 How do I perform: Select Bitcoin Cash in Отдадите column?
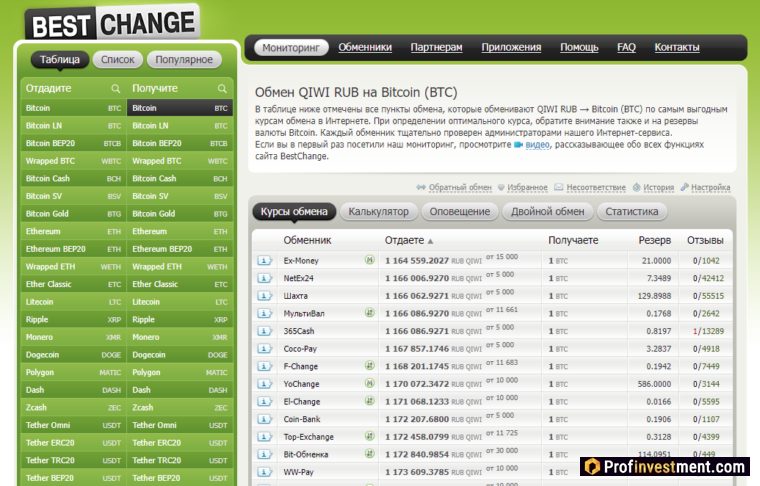[74, 179]
